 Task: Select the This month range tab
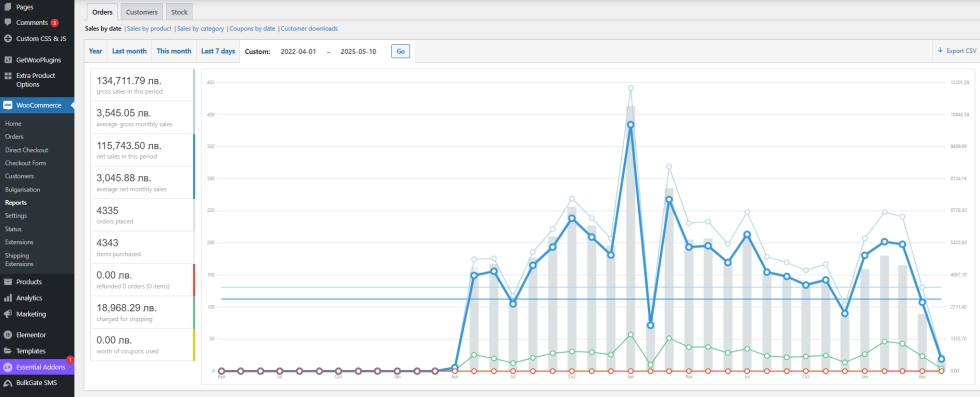(x=174, y=51)
